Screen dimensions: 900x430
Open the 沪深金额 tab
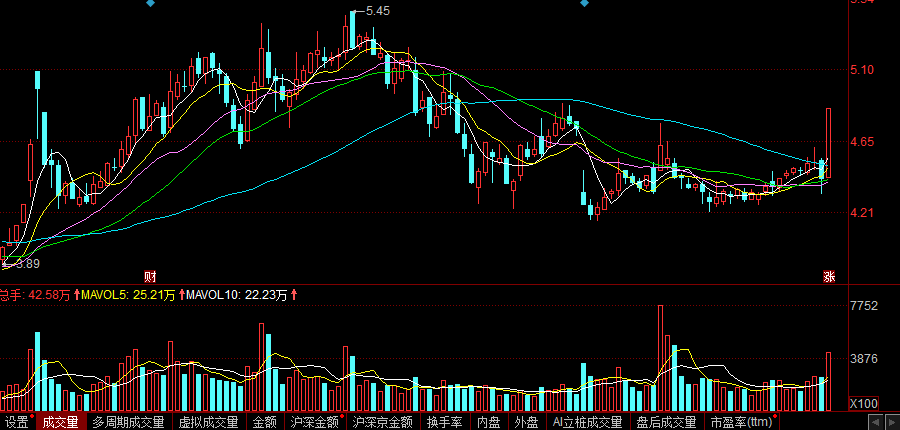click(315, 422)
